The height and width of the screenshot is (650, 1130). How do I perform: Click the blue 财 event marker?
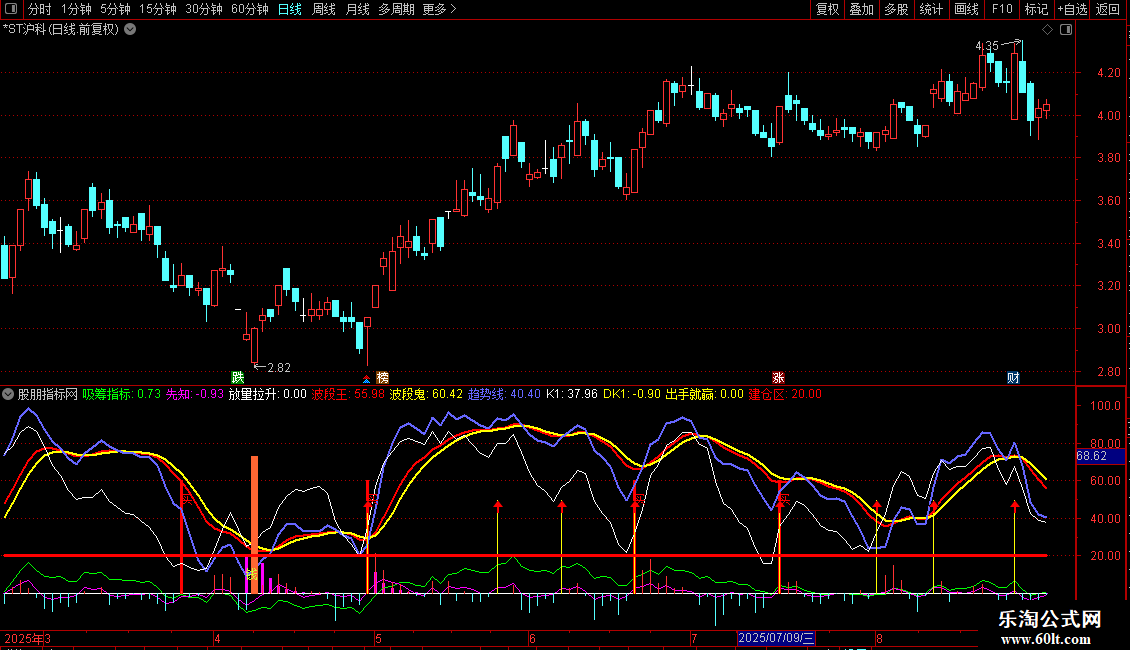click(1013, 378)
